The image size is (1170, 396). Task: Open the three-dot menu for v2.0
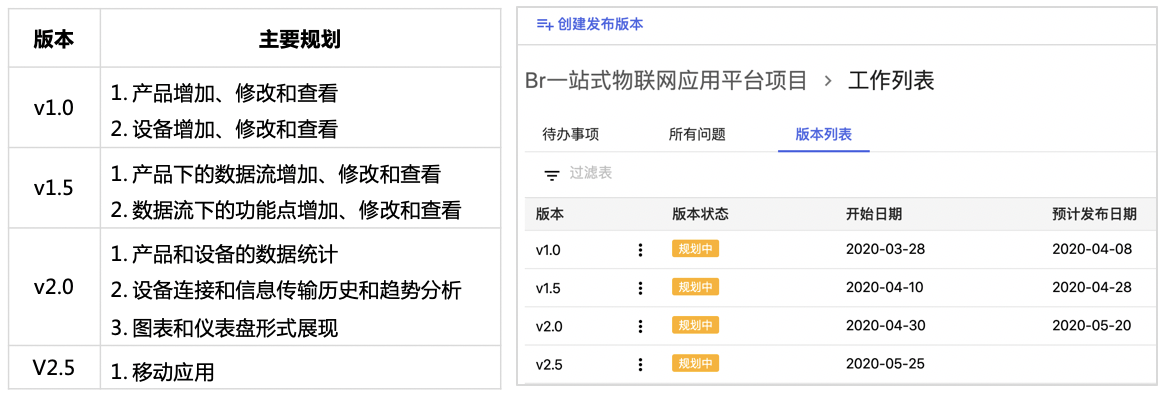pyautogui.click(x=639, y=326)
